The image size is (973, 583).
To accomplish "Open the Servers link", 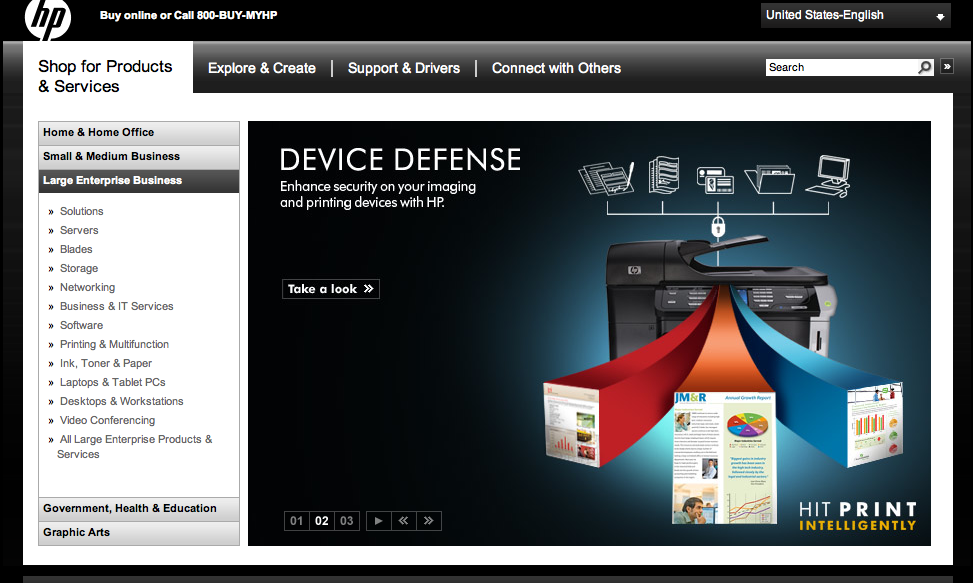I will point(79,230).
